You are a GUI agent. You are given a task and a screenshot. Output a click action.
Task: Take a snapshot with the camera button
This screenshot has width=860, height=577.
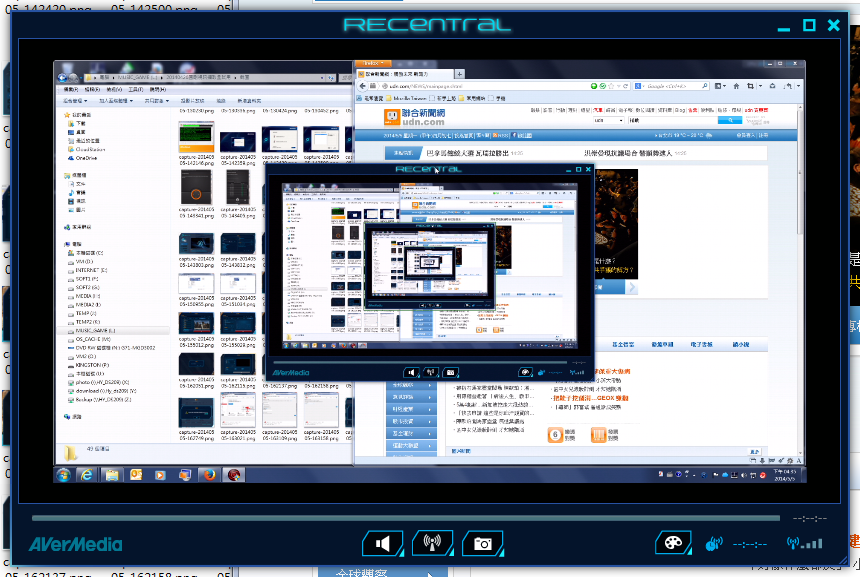pos(483,544)
